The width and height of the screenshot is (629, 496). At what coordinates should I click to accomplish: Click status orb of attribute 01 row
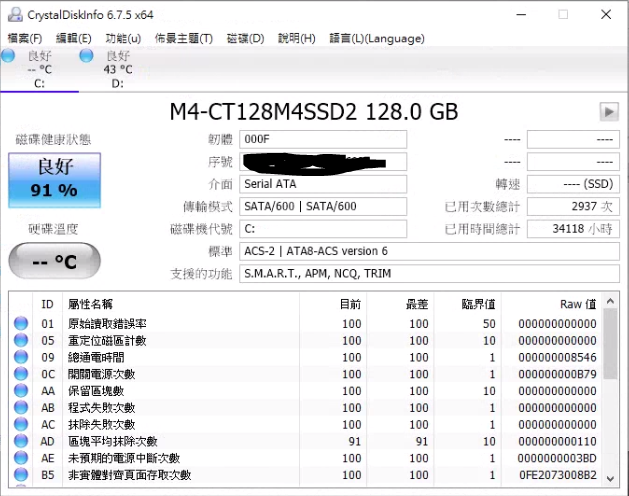21,323
